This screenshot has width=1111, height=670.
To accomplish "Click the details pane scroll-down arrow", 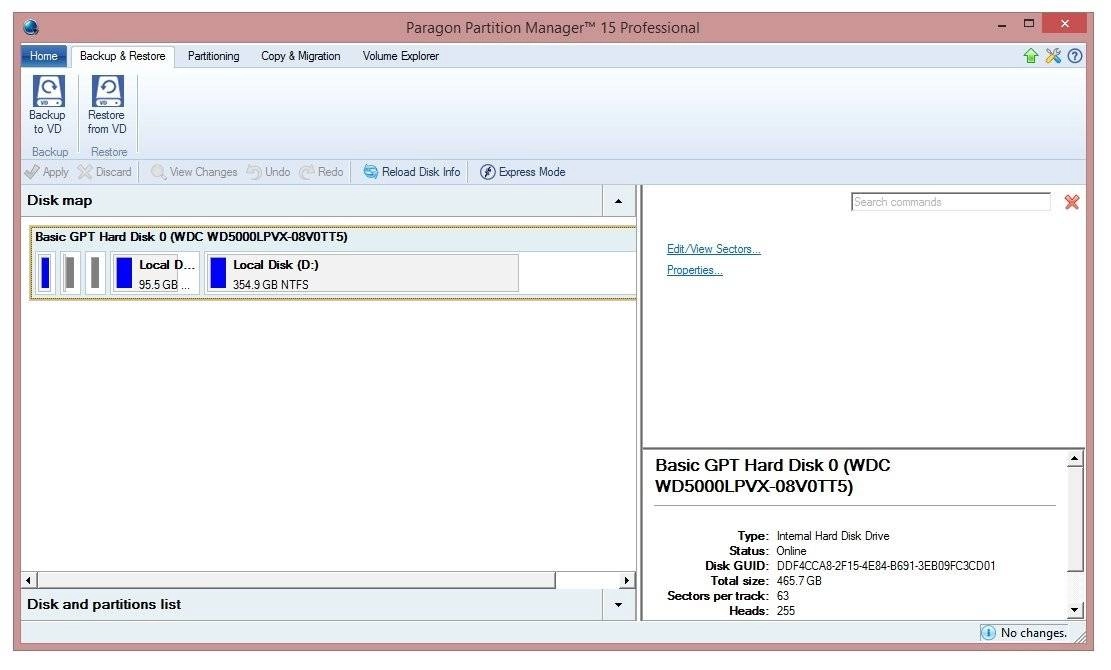I will 1075,610.
